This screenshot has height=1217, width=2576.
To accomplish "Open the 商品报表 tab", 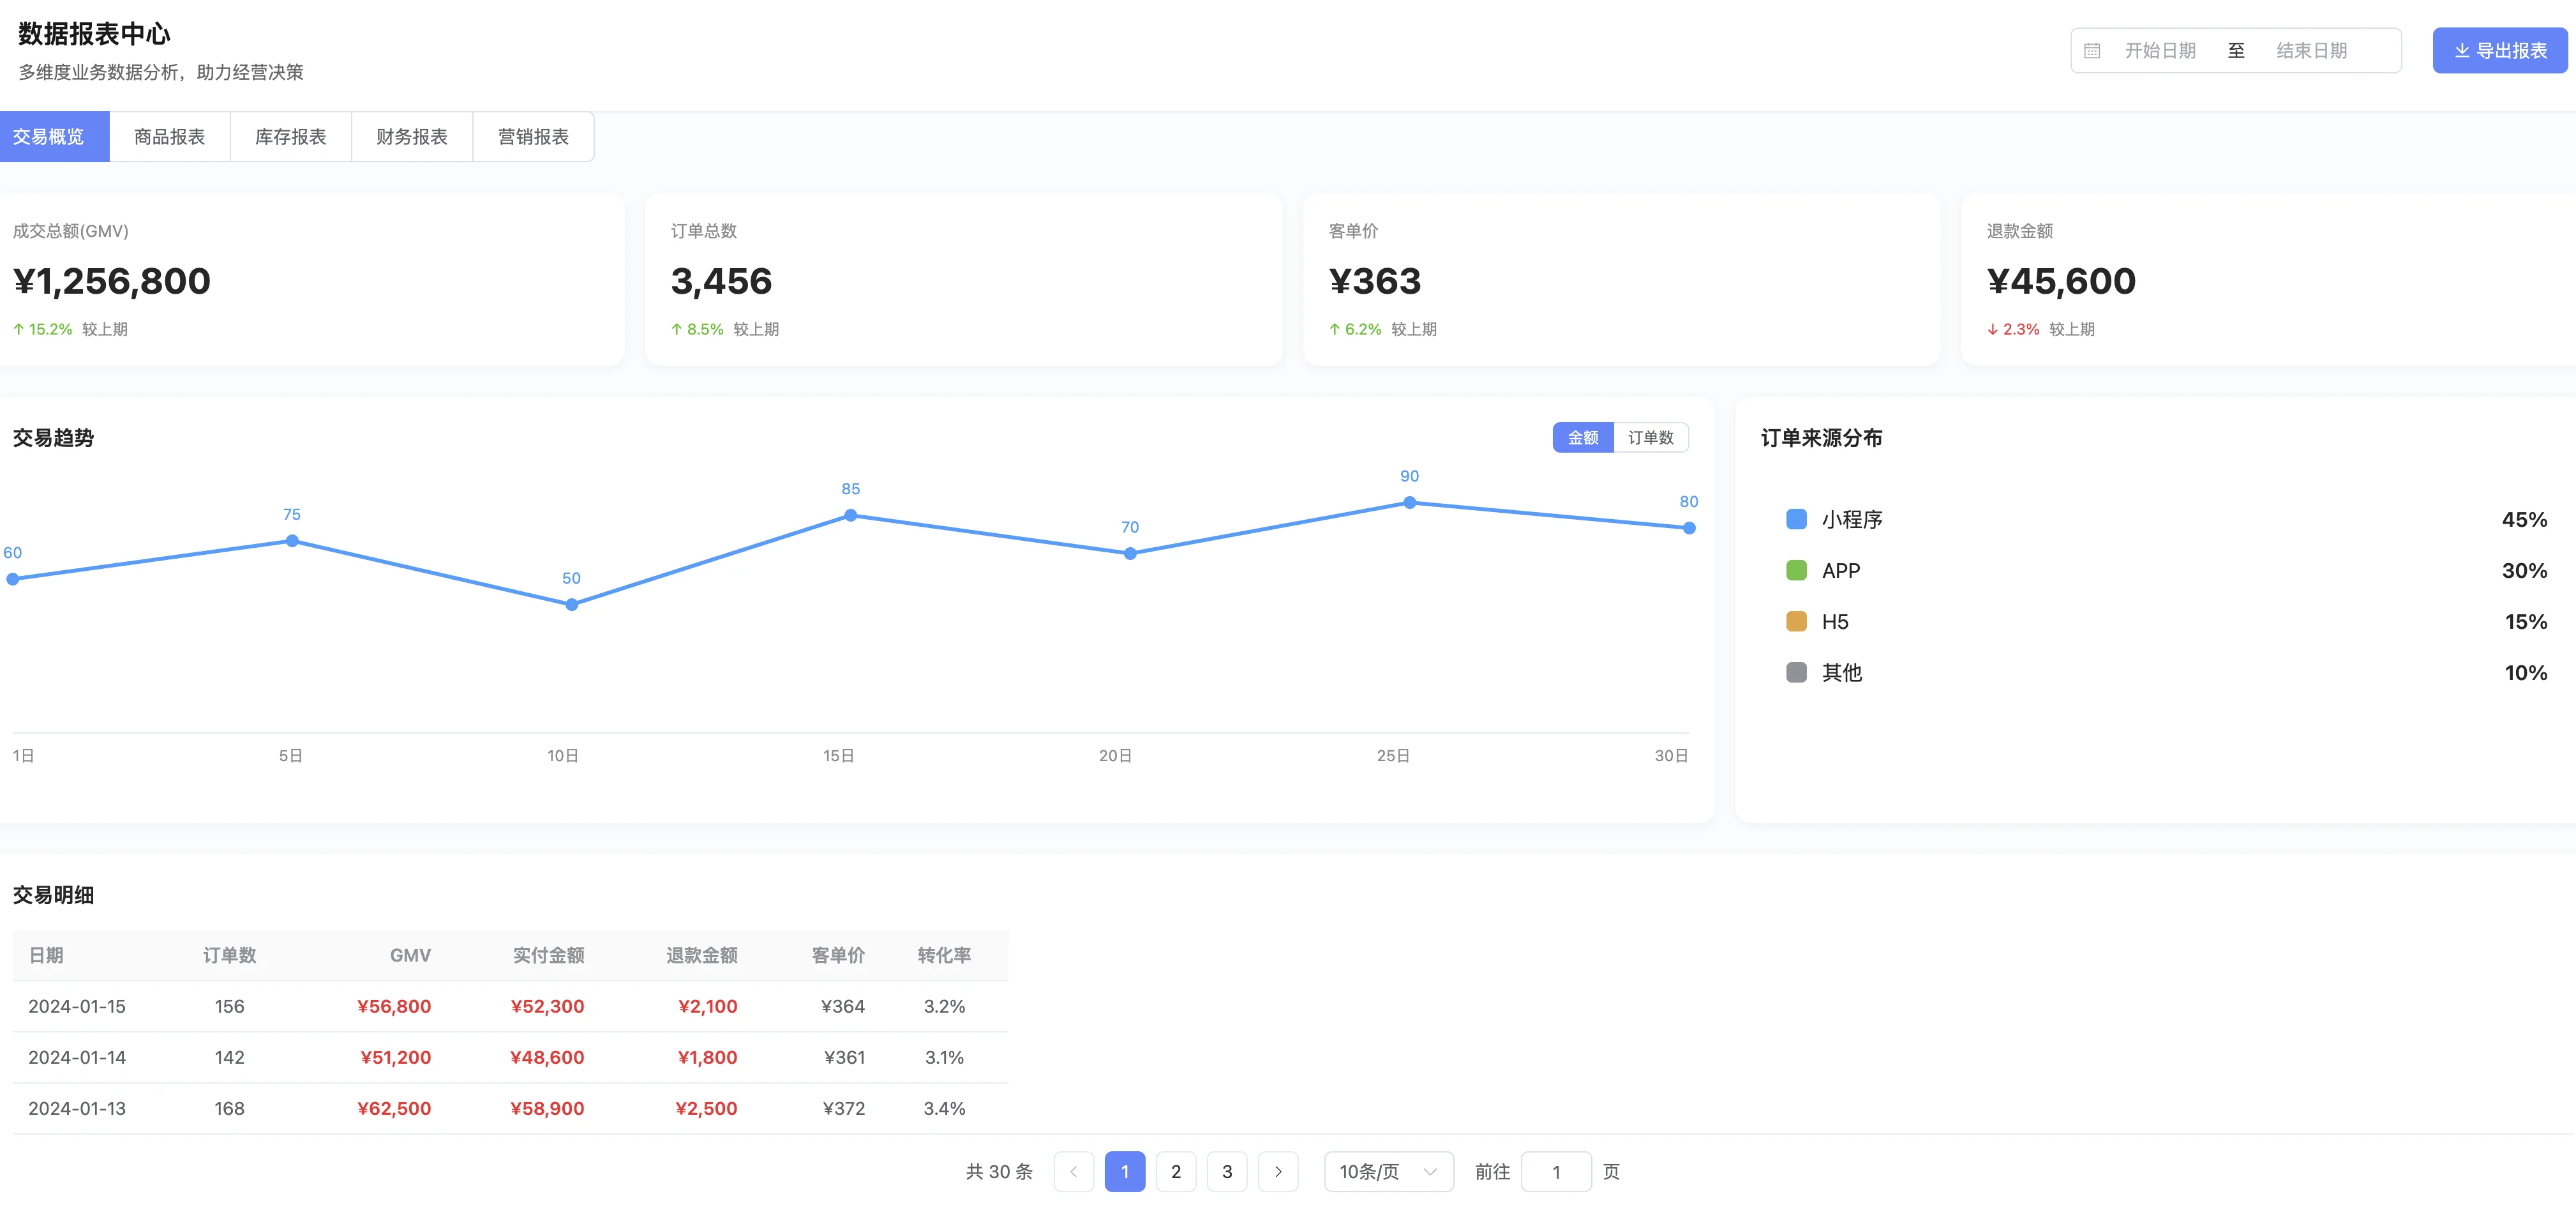I will (169, 137).
